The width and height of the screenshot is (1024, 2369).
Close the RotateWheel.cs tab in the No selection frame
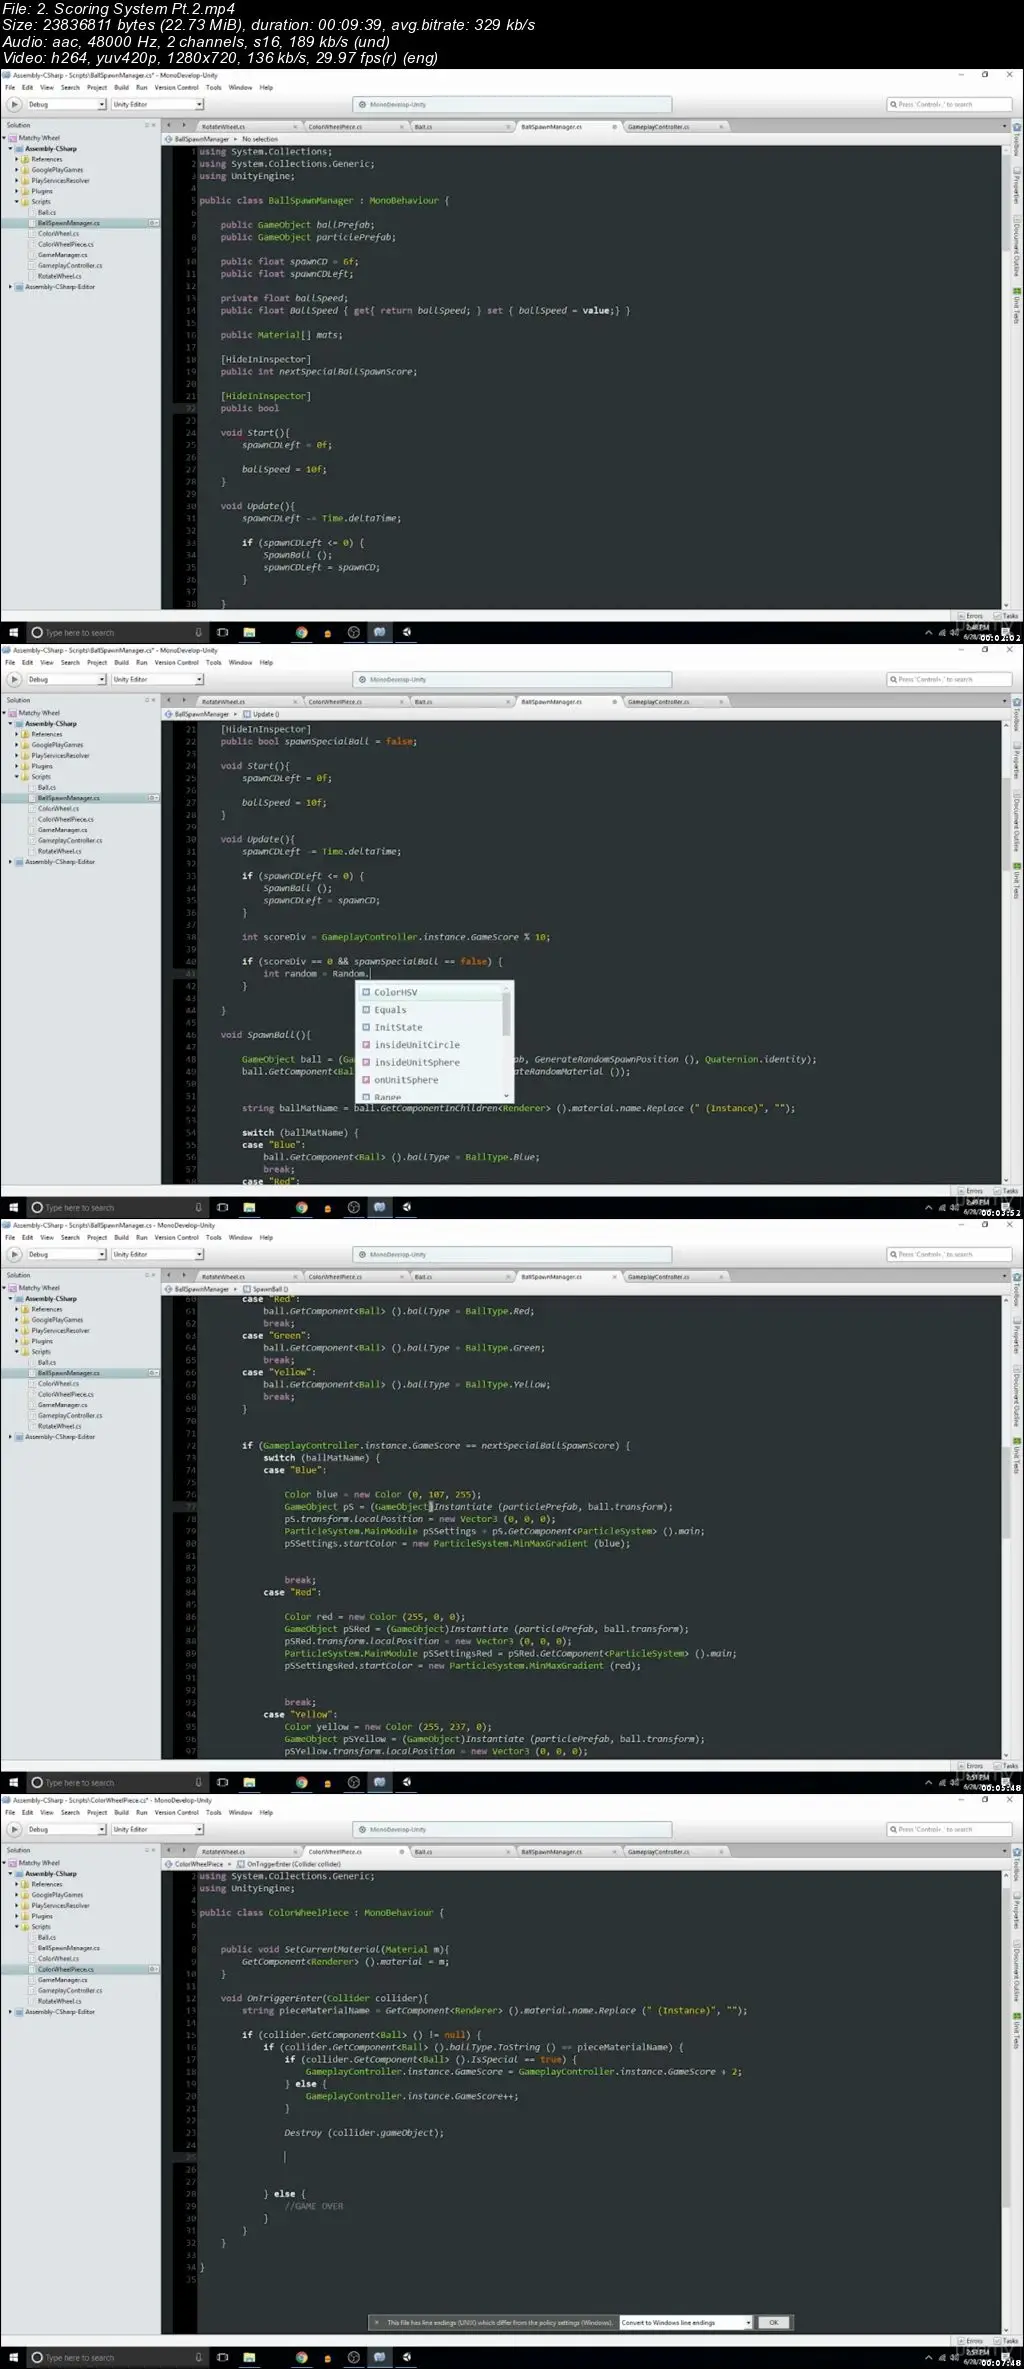tap(296, 127)
